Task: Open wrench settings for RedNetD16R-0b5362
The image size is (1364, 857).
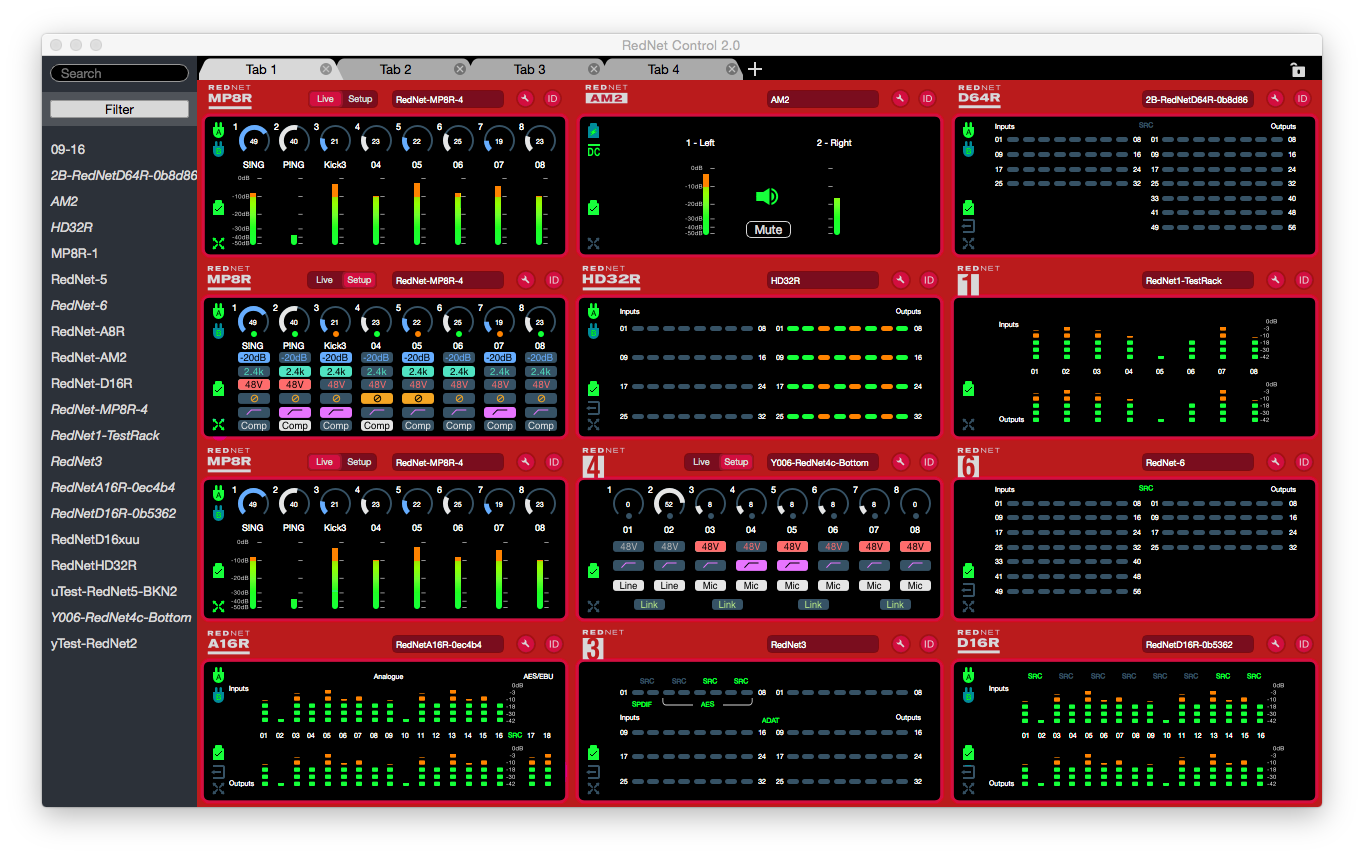Action: coord(1275,644)
